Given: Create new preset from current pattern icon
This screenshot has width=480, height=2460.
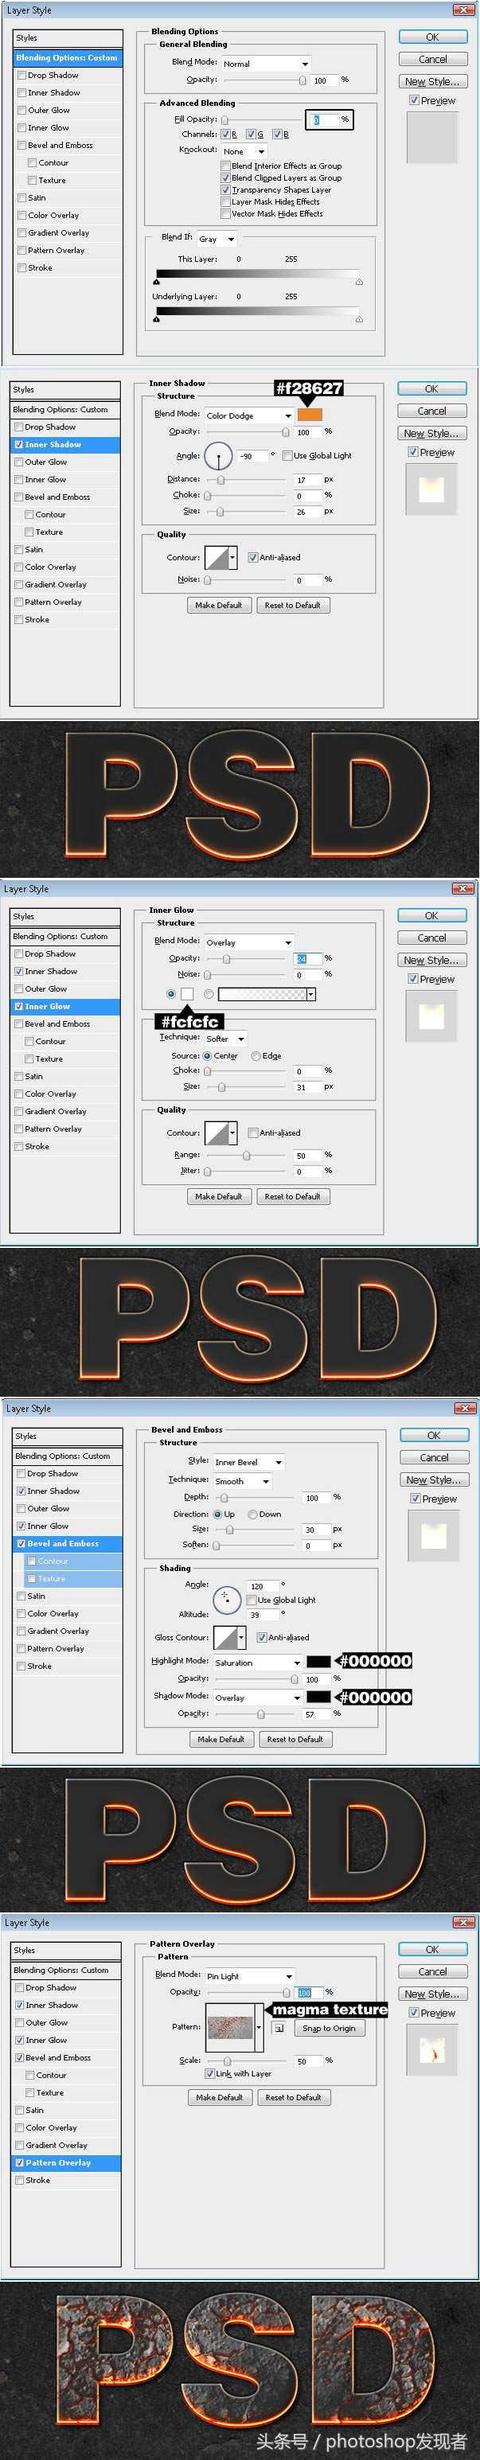Looking at the screenshot, I should [x=278, y=2028].
